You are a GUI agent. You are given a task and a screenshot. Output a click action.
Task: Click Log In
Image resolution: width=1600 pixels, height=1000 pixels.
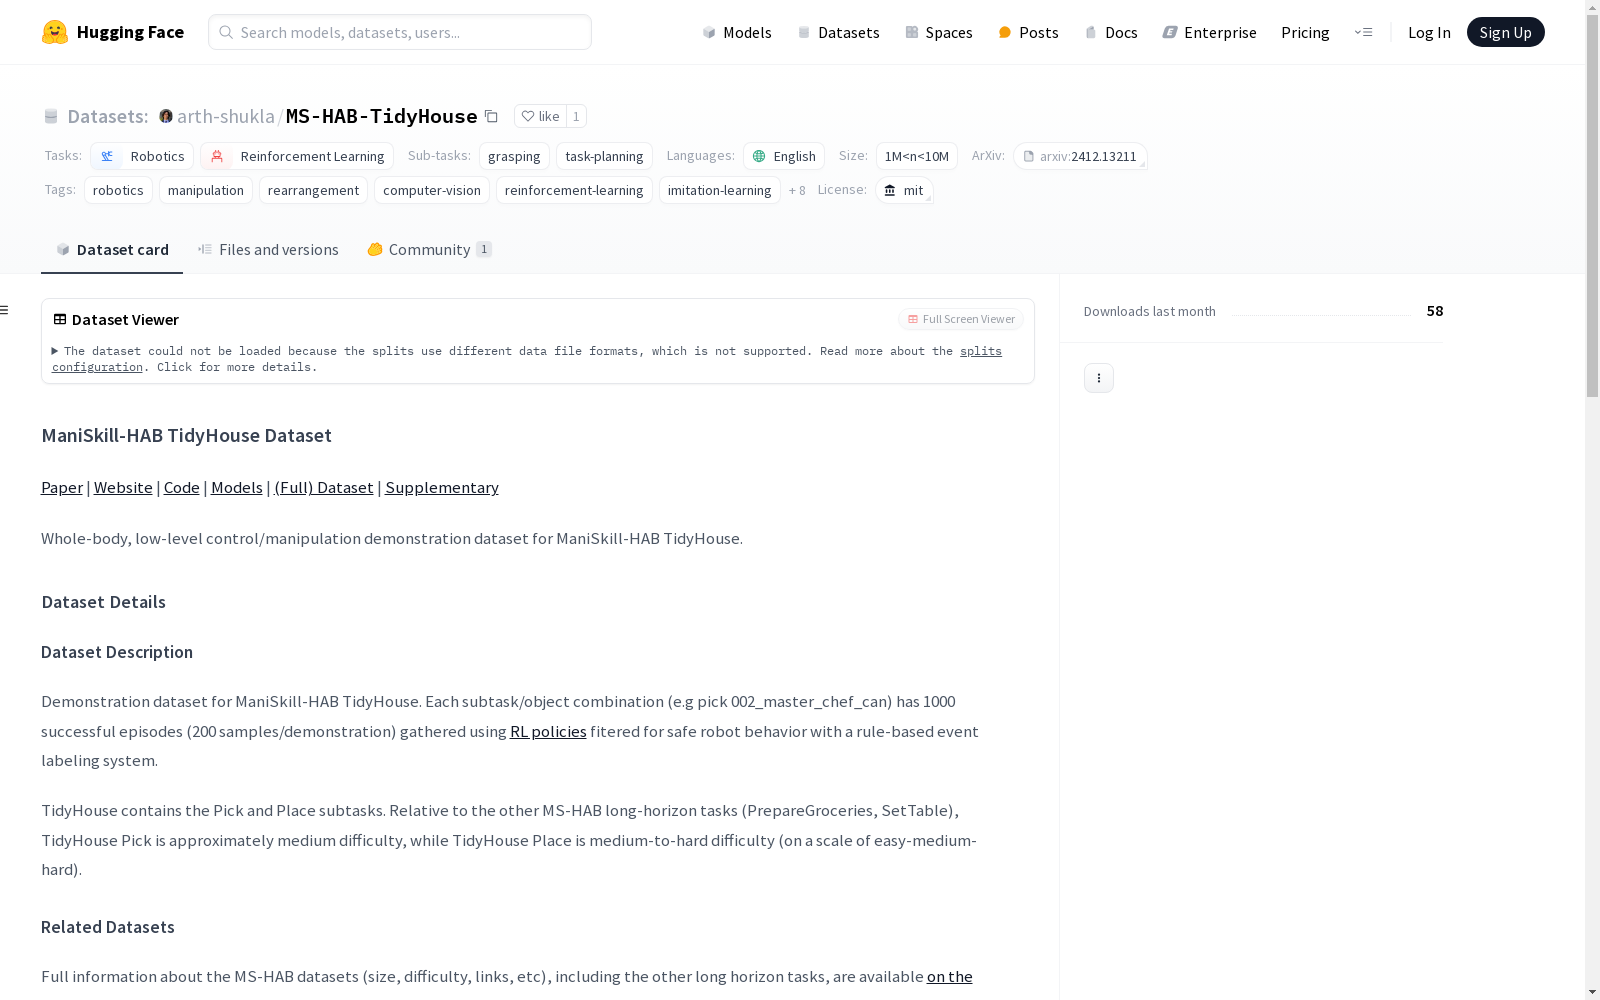click(1429, 32)
